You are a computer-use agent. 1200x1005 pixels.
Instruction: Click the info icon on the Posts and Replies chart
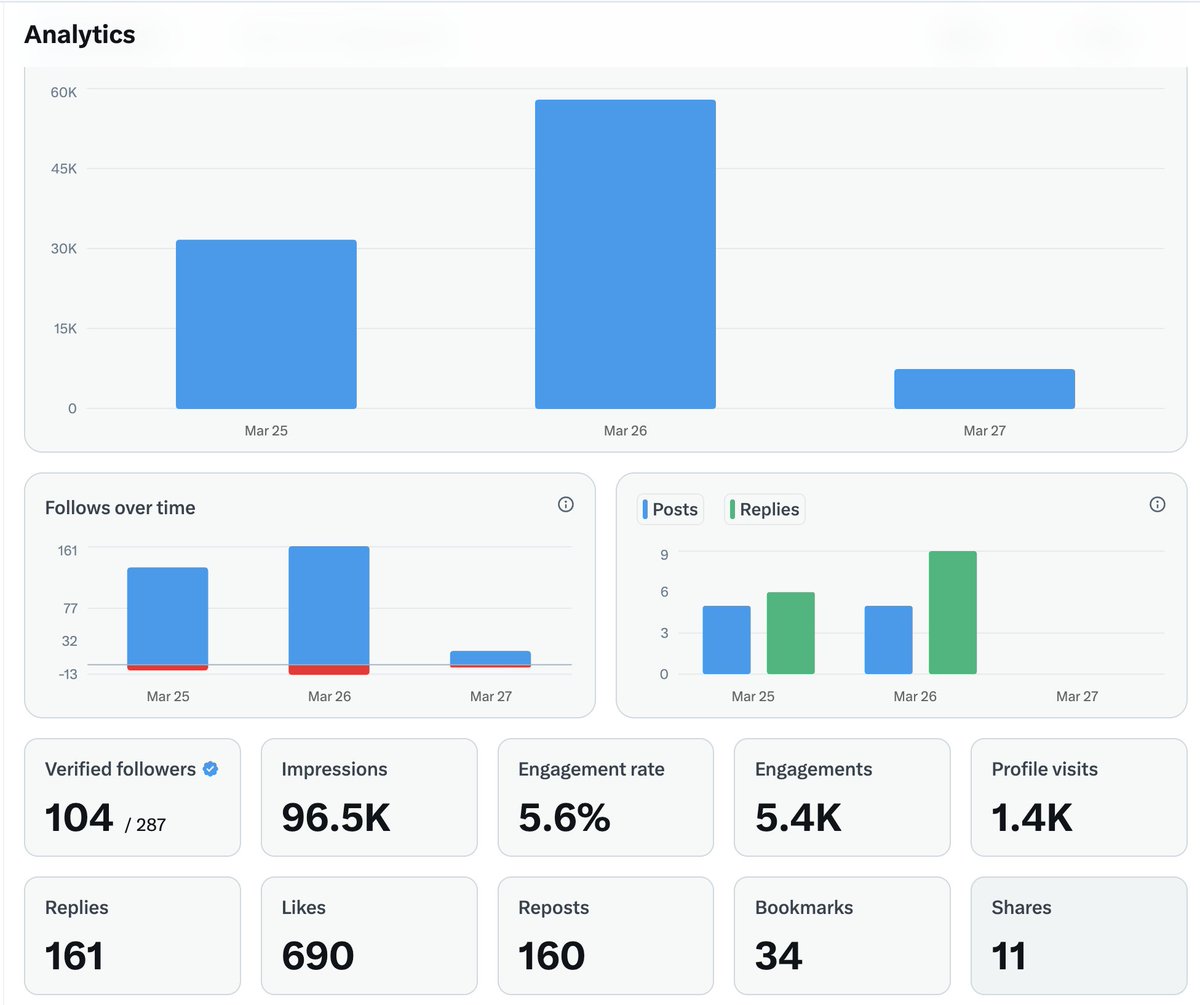tap(1157, 504)
